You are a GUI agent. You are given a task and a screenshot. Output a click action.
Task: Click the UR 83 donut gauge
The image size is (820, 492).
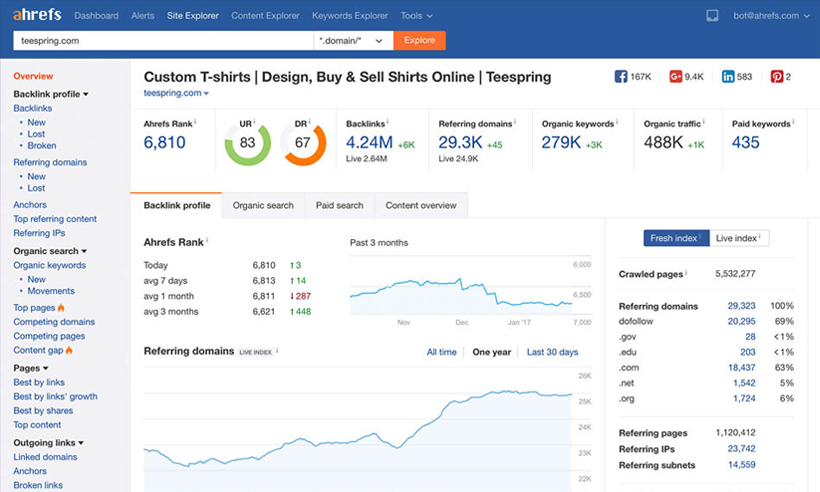247,143
